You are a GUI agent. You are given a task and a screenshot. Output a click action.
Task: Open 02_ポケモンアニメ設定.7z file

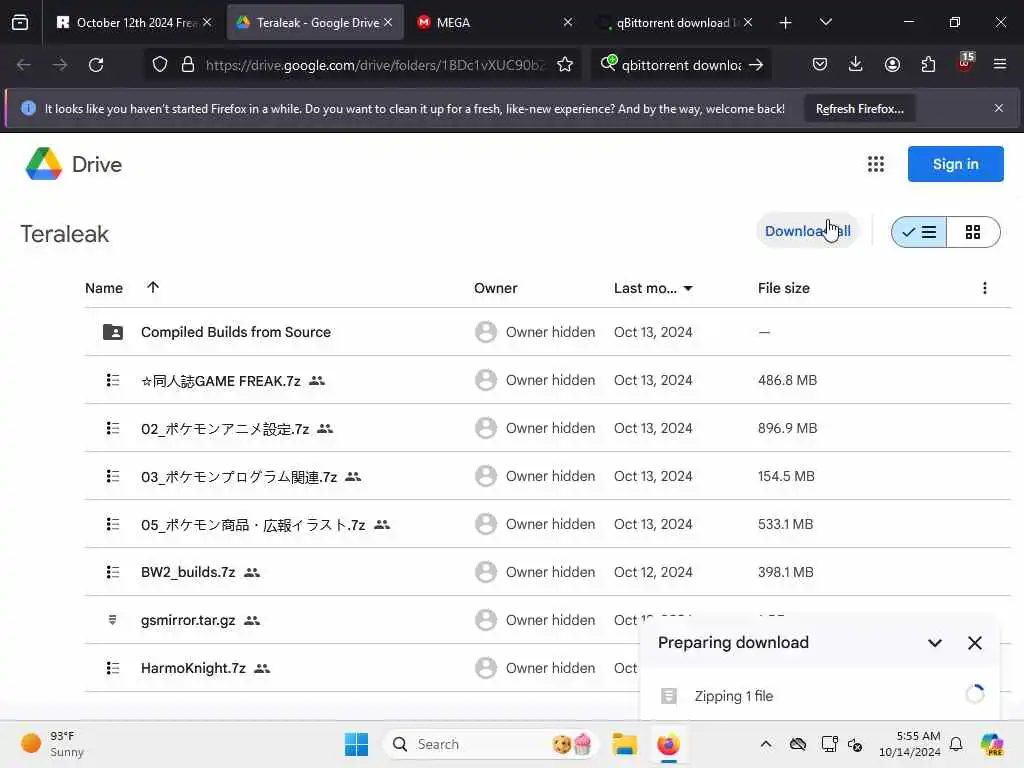(225, 428)
